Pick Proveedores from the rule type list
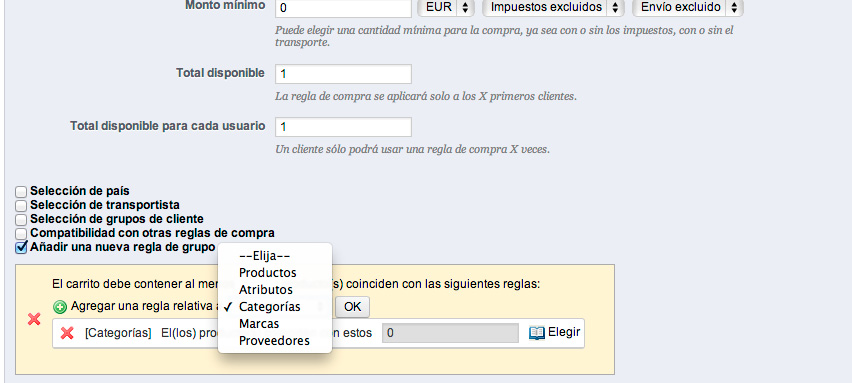 274,341
